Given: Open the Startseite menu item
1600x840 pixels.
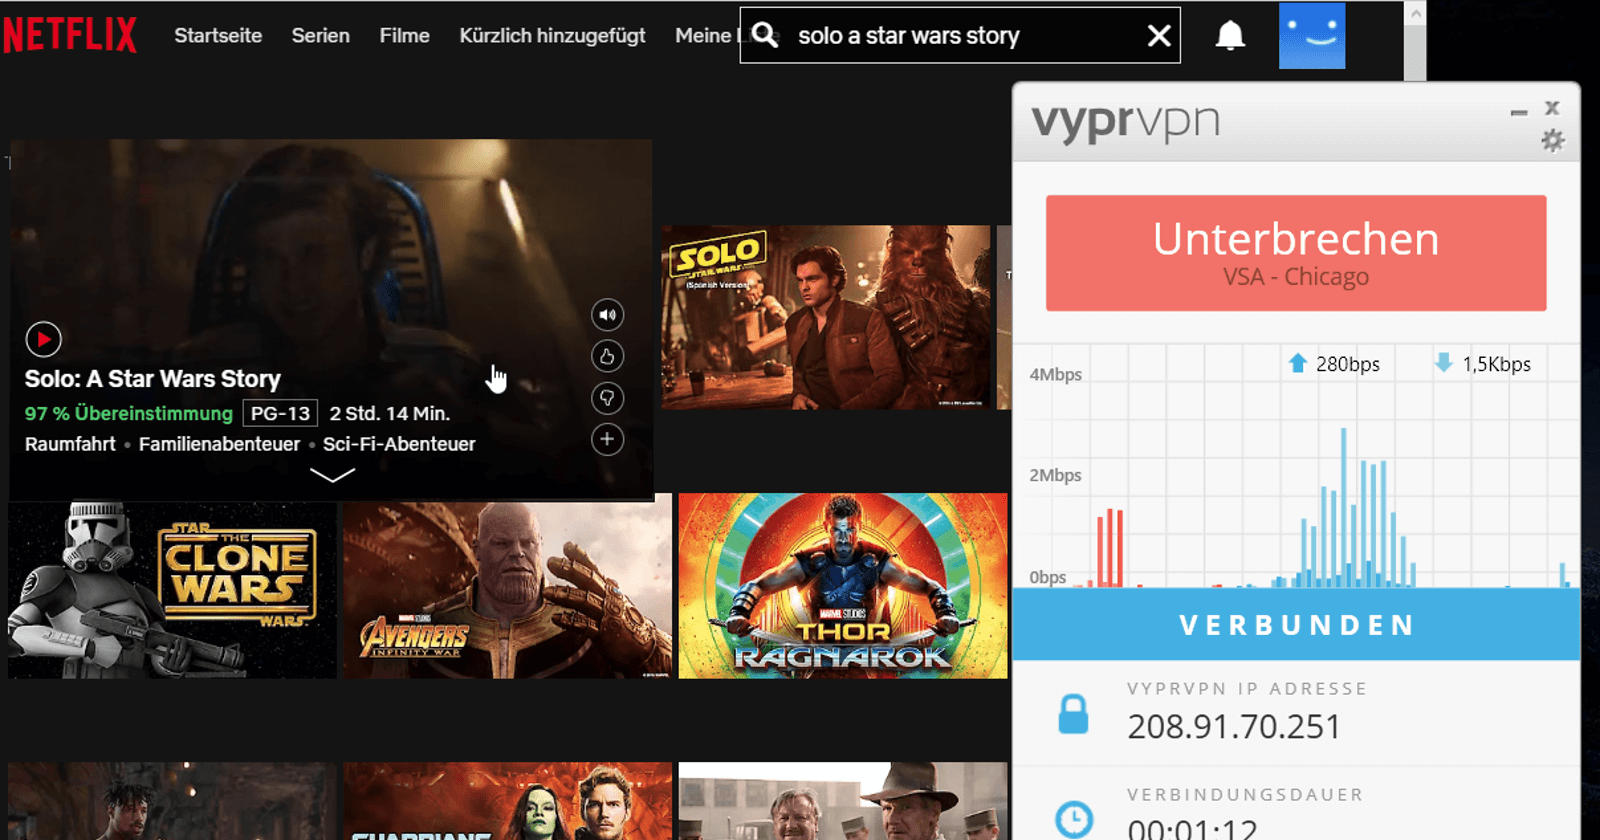Looking at the screenshot, I should point(218,36).
